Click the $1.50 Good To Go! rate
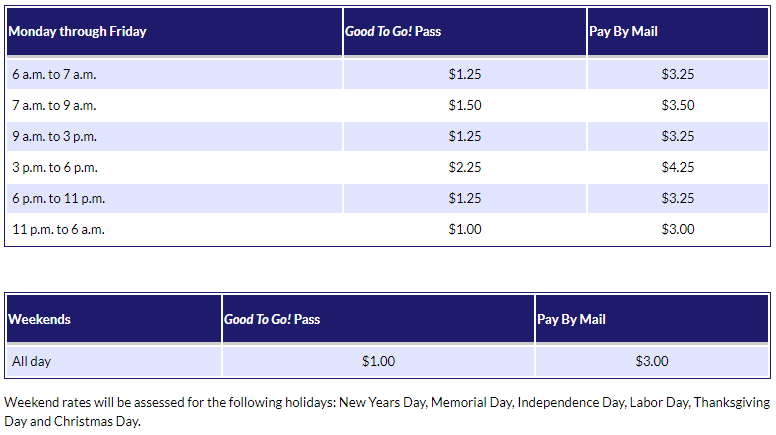Viewport: 776px width, 435px height. 465,105
